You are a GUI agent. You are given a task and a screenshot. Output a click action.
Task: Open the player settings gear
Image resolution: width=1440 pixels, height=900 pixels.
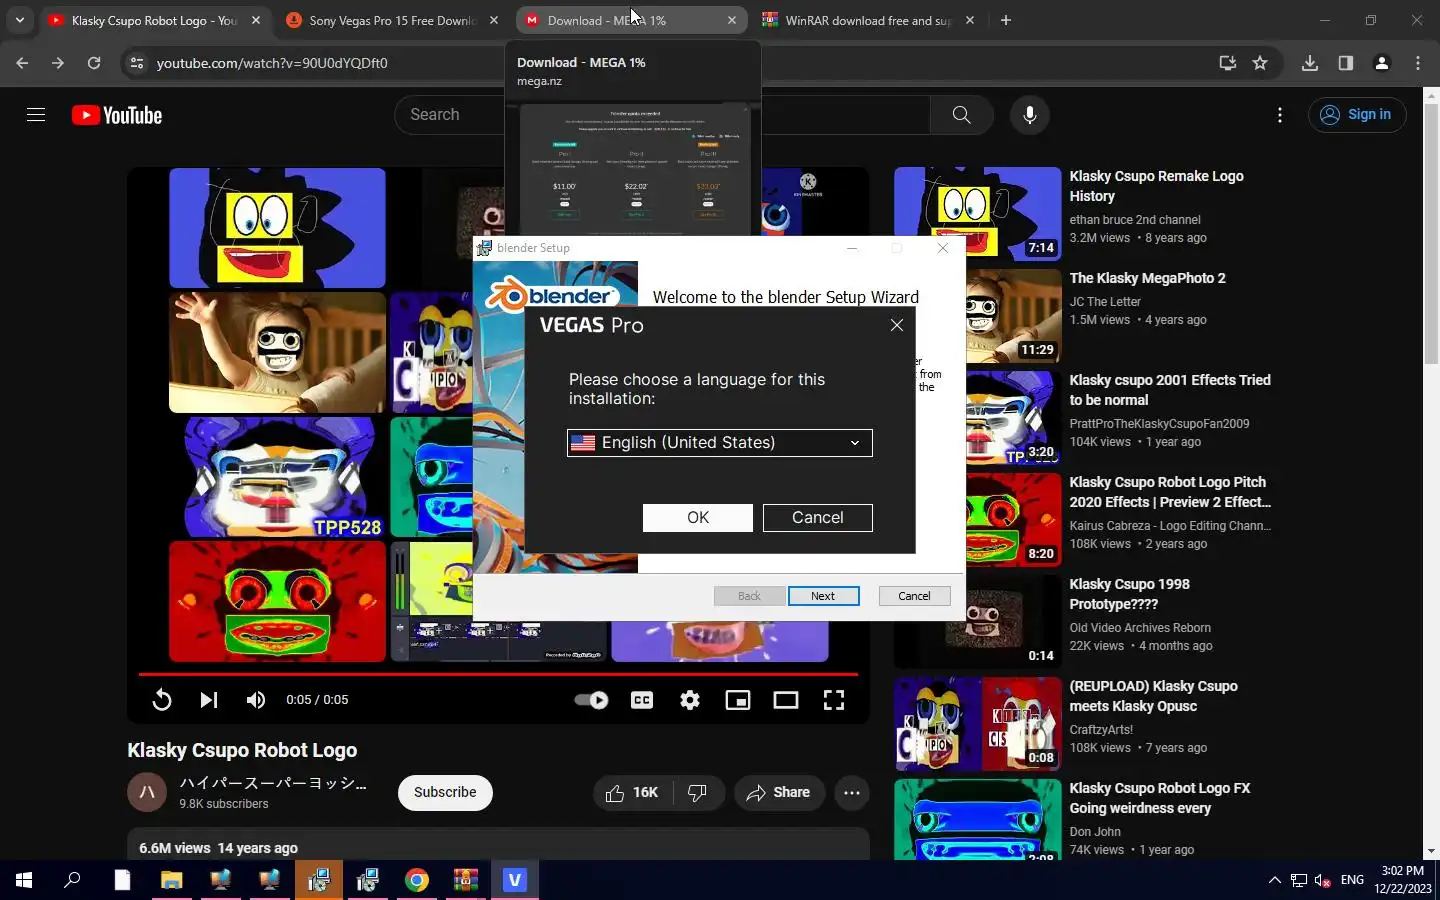click(x=690, y=700)
